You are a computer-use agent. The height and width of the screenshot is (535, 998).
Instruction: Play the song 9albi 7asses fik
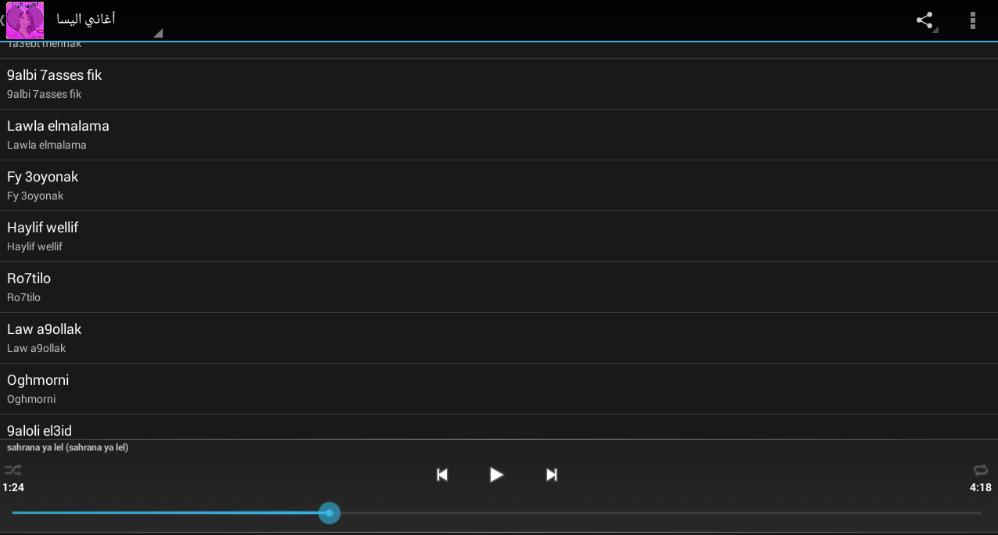pyautogui.click(x=499, y=84)
